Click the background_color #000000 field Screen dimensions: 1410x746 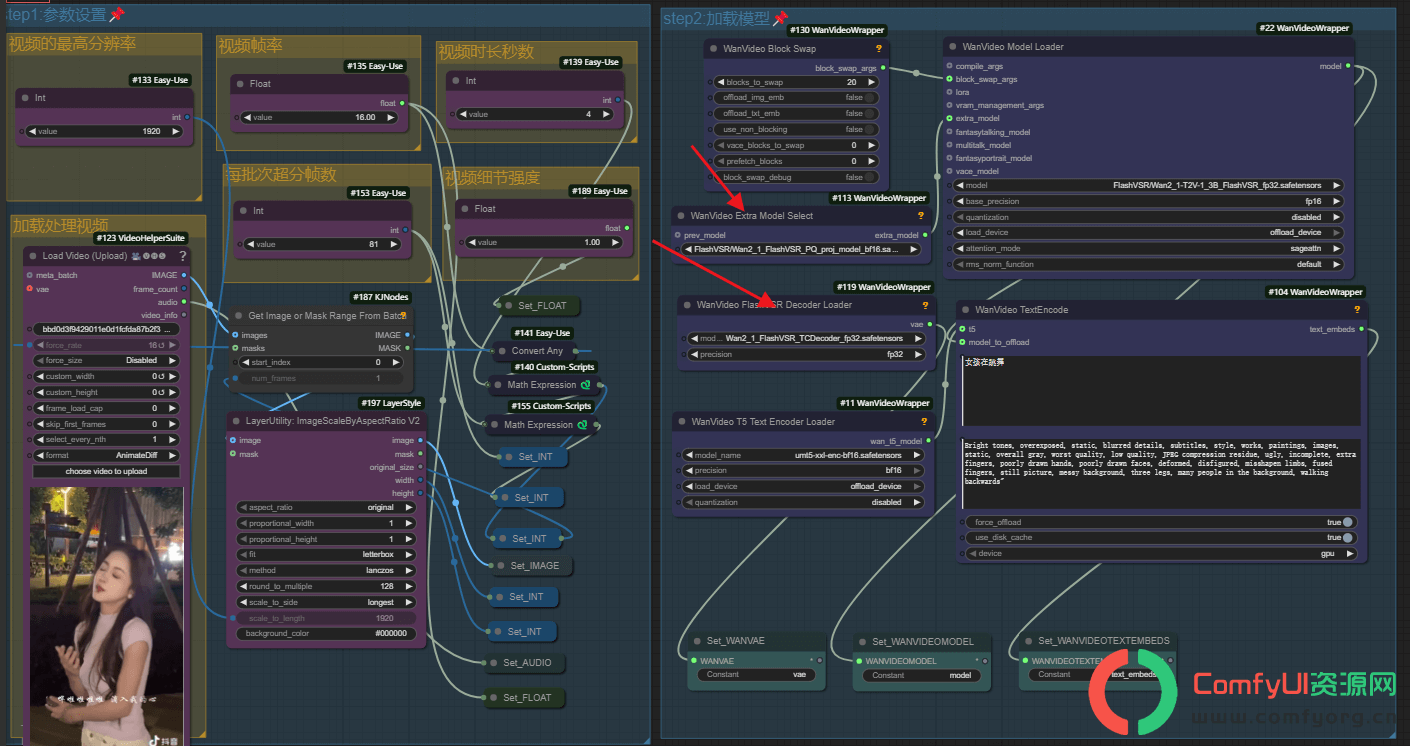(326, 634)
